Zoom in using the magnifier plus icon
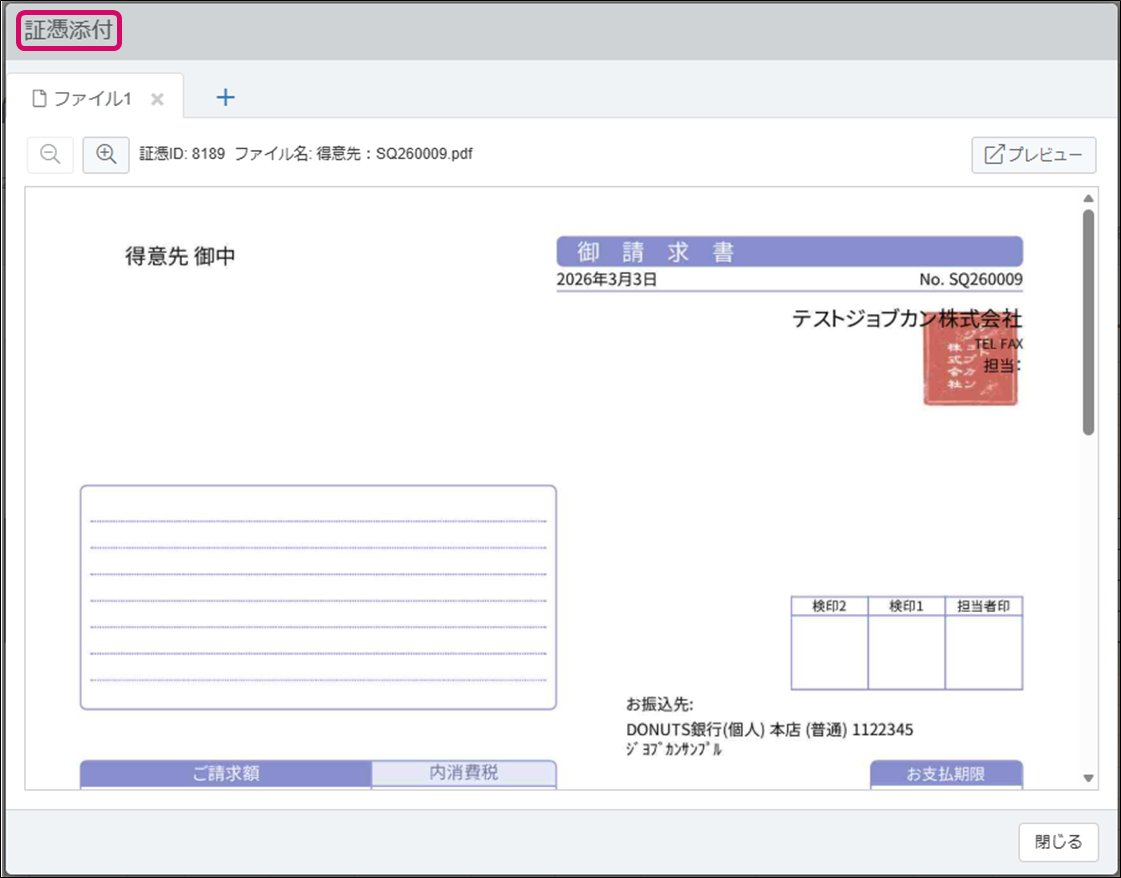Viewport: 1121px width, 878px height. [x=106, y=155]
